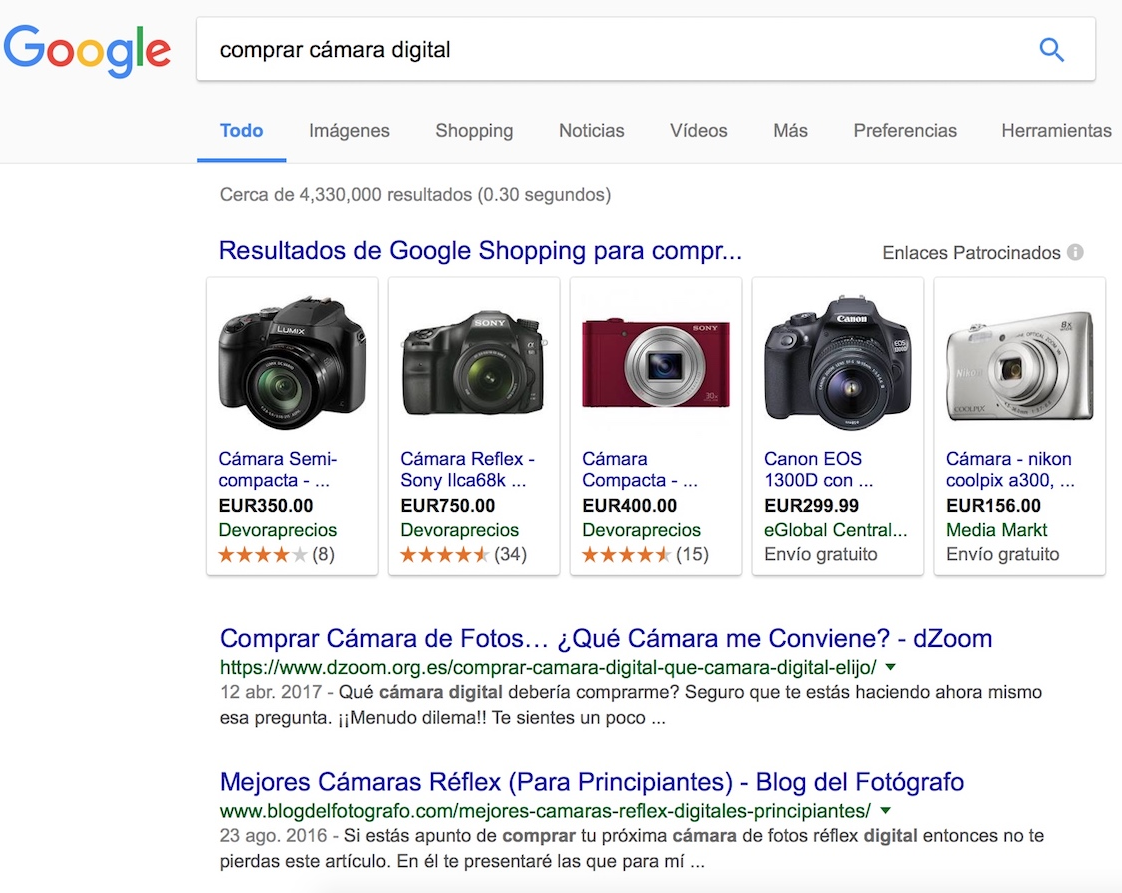
Task: Open the Cámara nikon coolpix a300 link
Action: 1010,469
